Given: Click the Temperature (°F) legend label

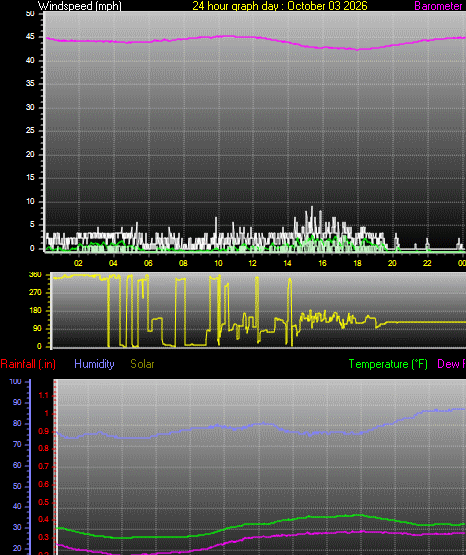Looking at the screenshot, I should click(x=388, y=364).
